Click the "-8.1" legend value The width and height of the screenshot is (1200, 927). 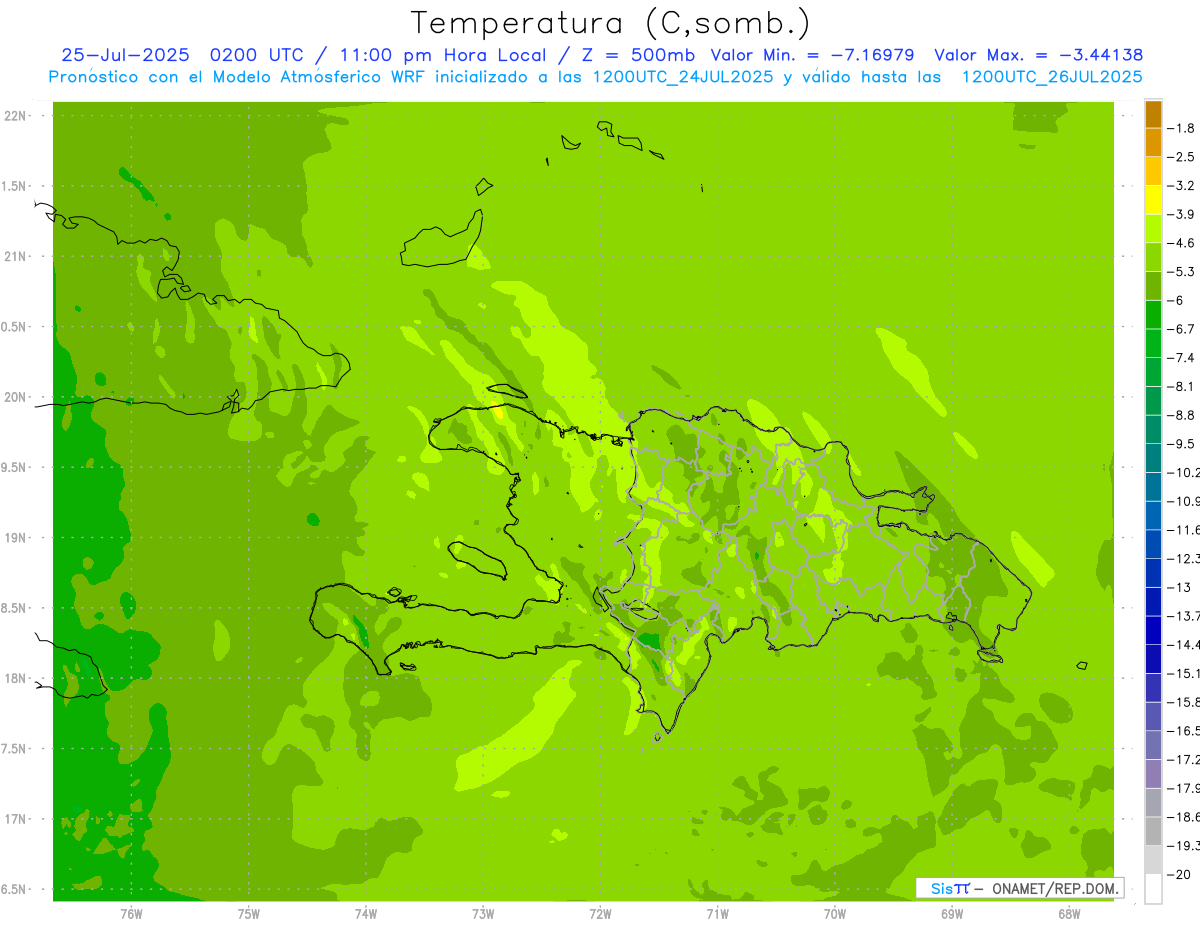(1182, 386)
